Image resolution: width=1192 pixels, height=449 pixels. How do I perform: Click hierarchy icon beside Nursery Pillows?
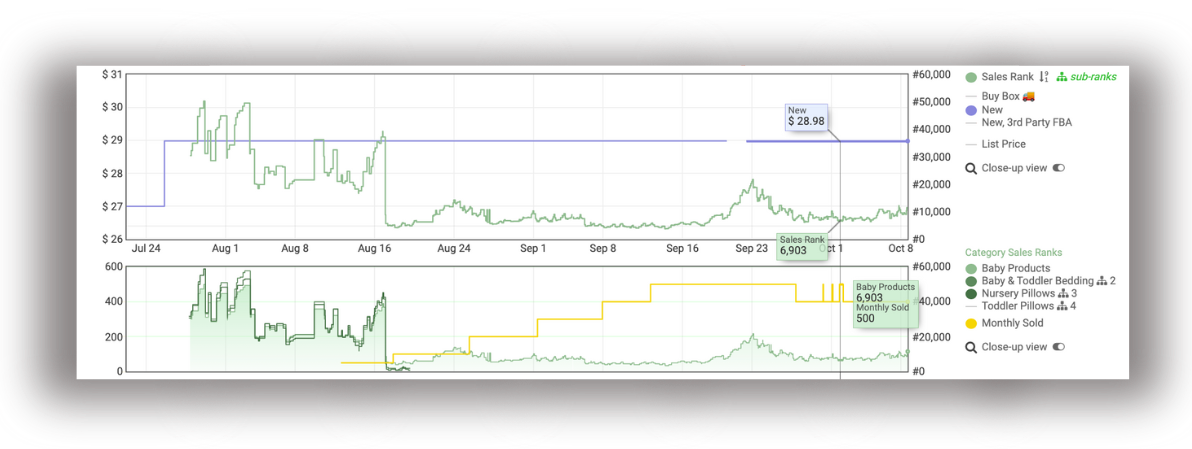coord(1063,293)
